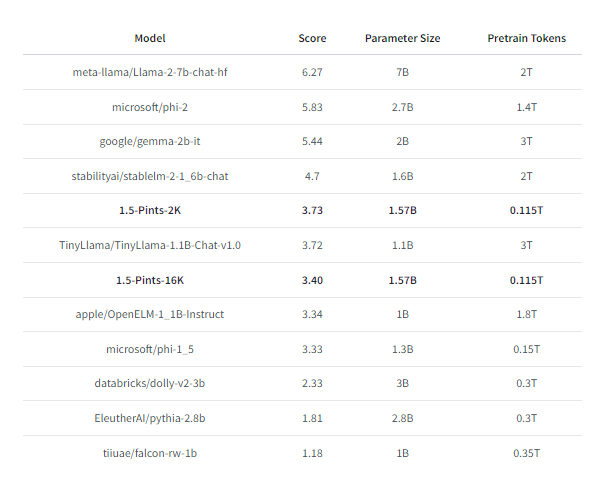The width and height of the screenshot is (602, 483).
Task: Click 1B in the OpenELM row
Action: [402, 314]
